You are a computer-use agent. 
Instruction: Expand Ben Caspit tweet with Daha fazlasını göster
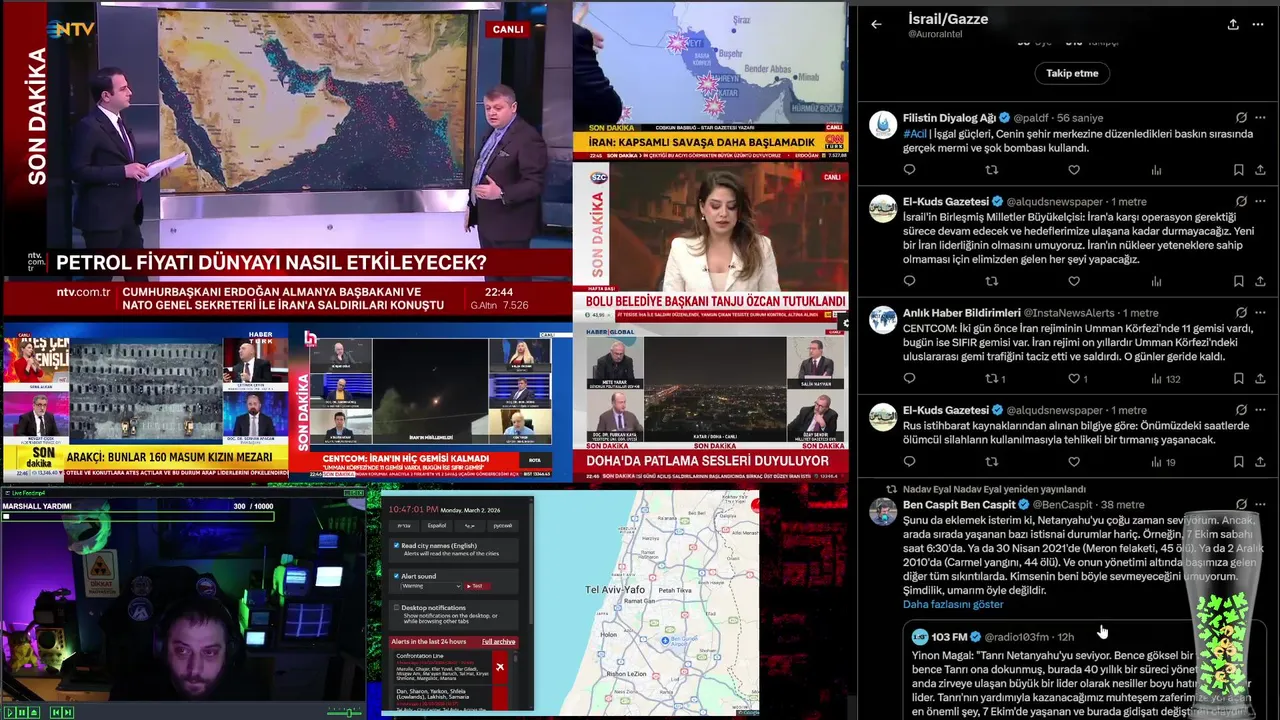[x=953, y=604]
